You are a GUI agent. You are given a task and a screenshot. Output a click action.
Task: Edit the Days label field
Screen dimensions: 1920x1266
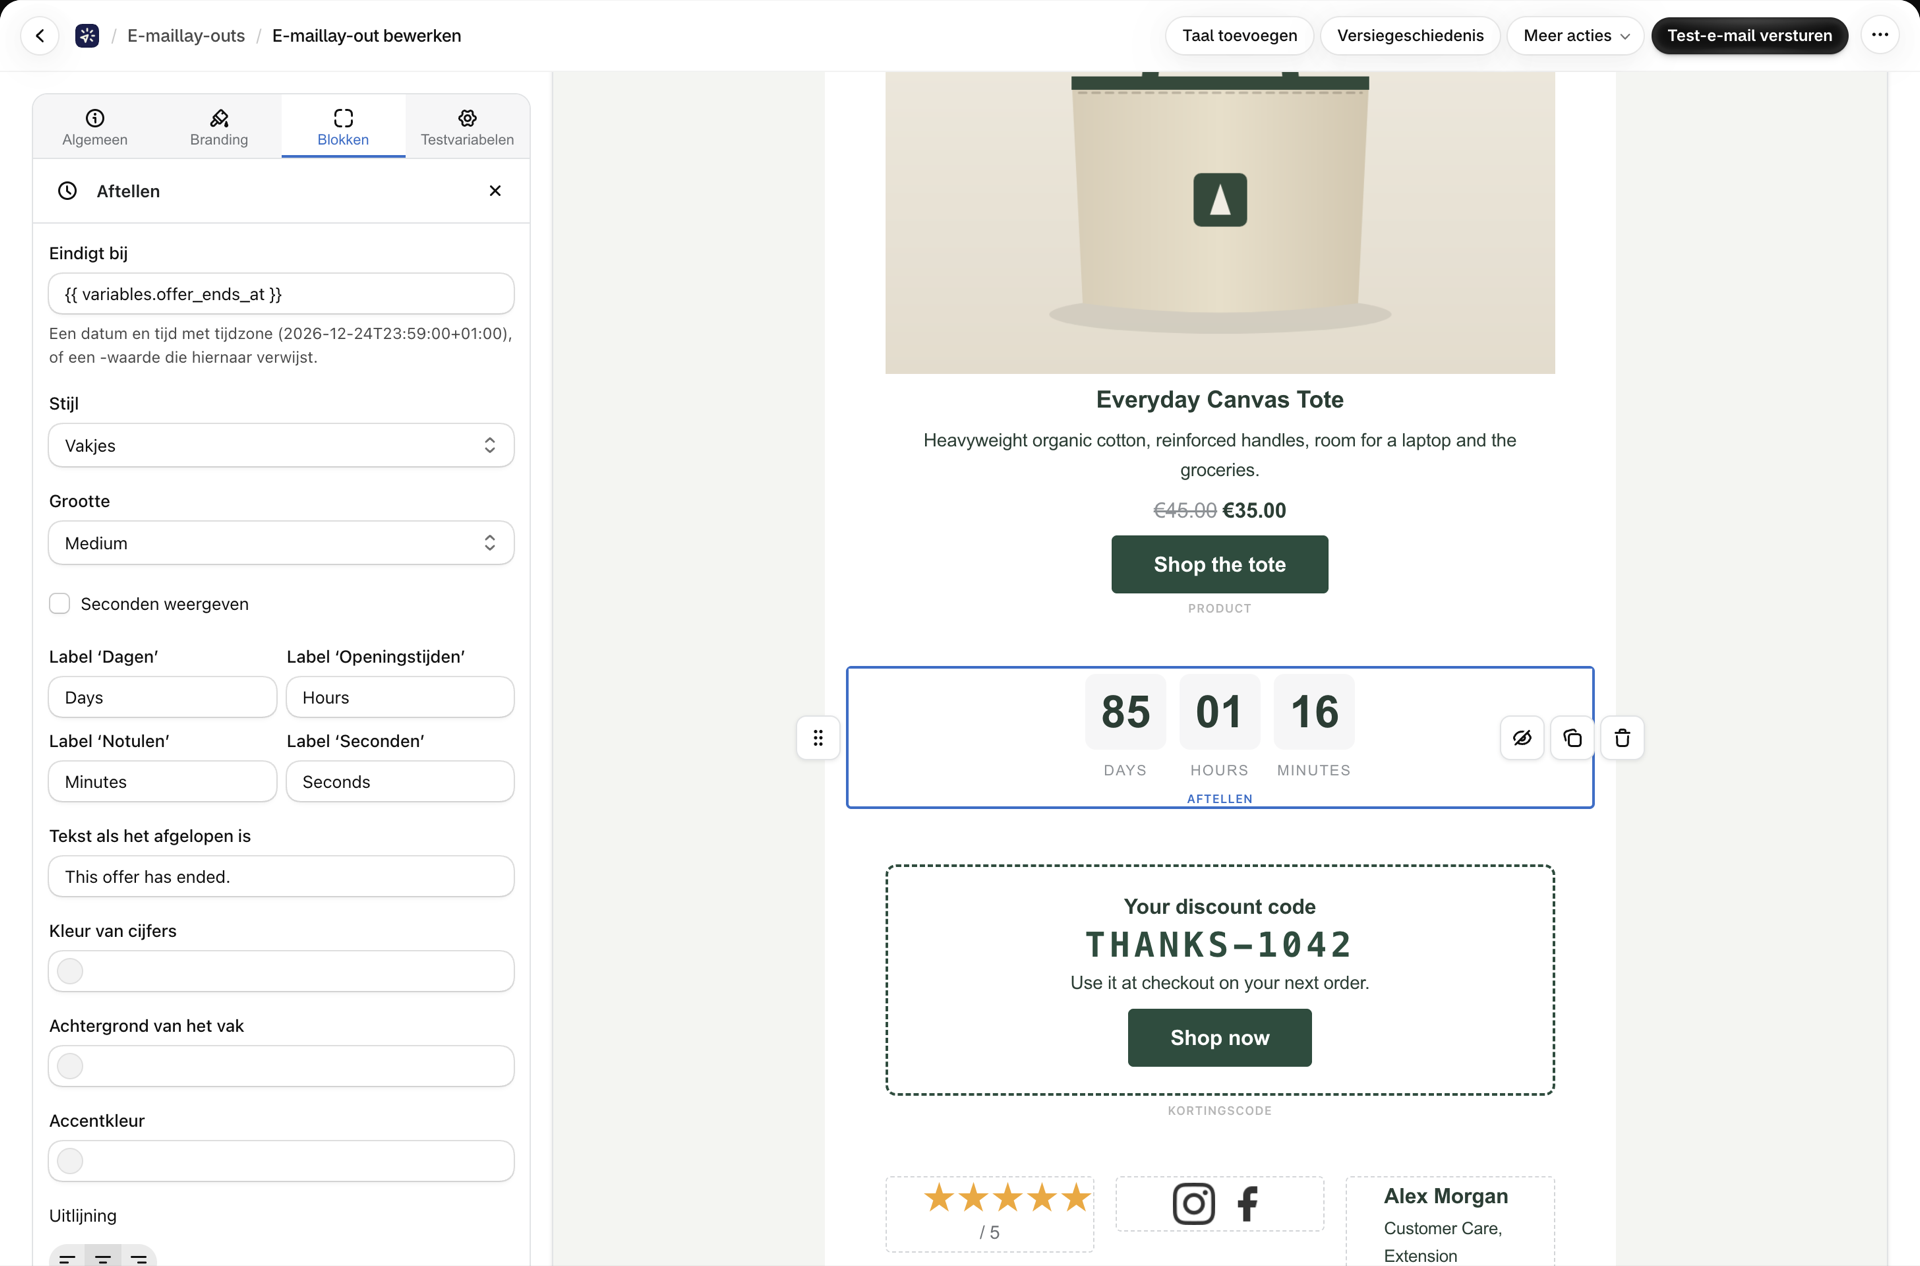tap(163, 698)
